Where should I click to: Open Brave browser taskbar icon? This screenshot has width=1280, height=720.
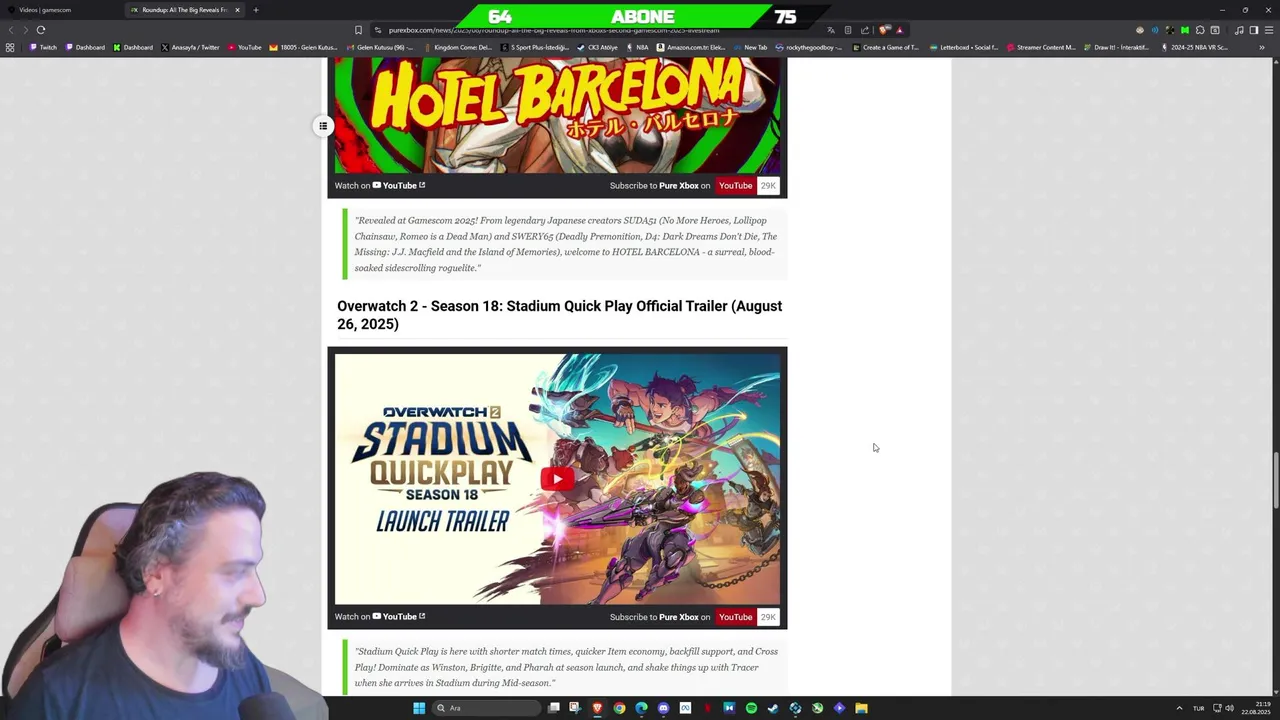point(597,708)
